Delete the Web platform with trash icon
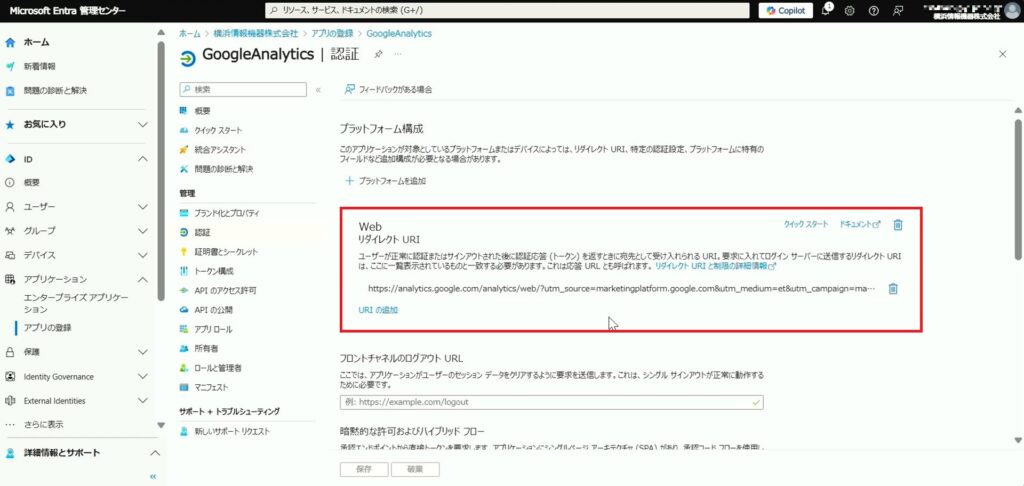This screenshot has width=1024, height=486. (x=898, y=224)
